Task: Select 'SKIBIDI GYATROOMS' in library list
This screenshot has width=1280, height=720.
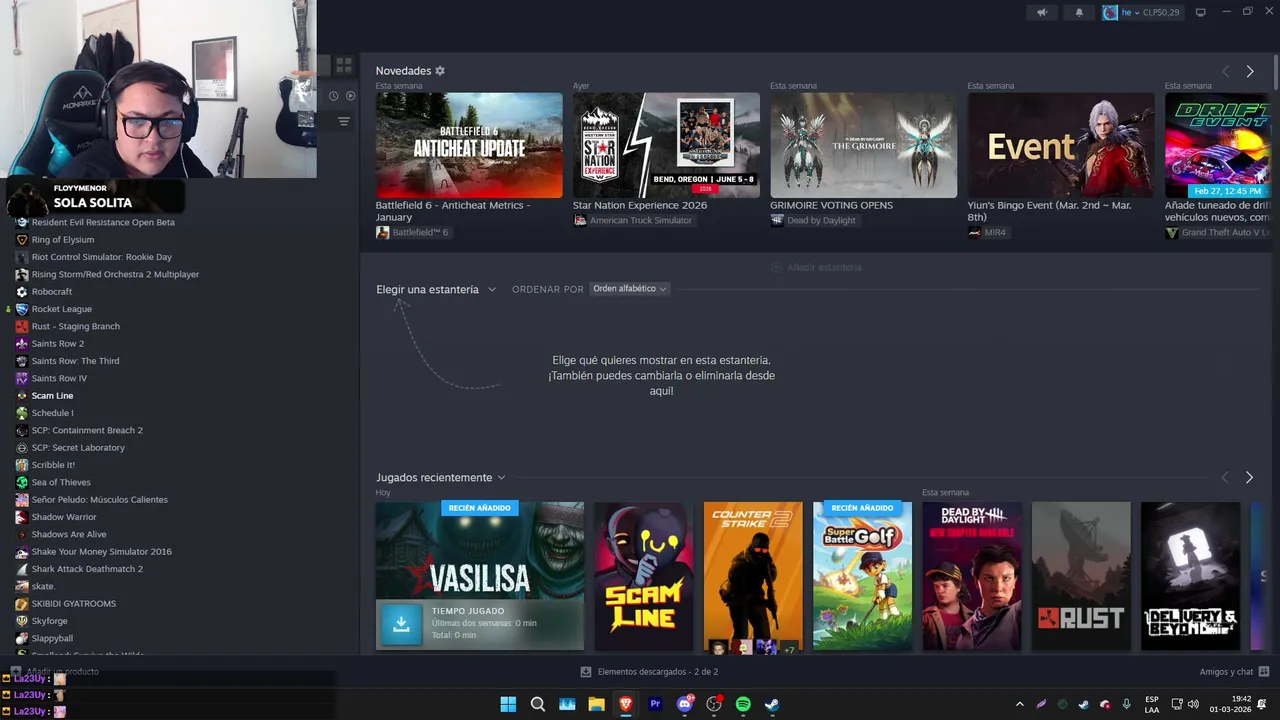Action: coord(73,604)
